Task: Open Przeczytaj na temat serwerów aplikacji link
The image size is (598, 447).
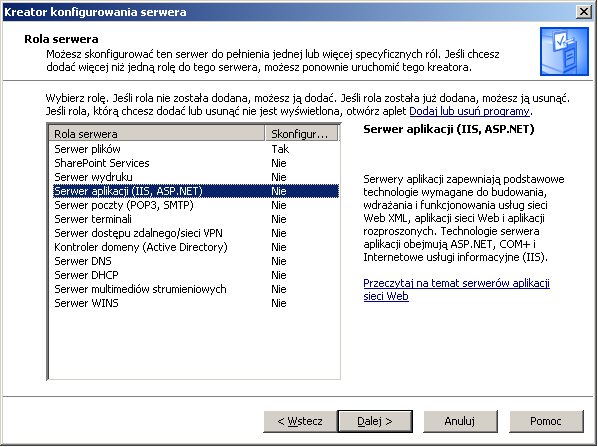Action: click(x=457, y=289)
